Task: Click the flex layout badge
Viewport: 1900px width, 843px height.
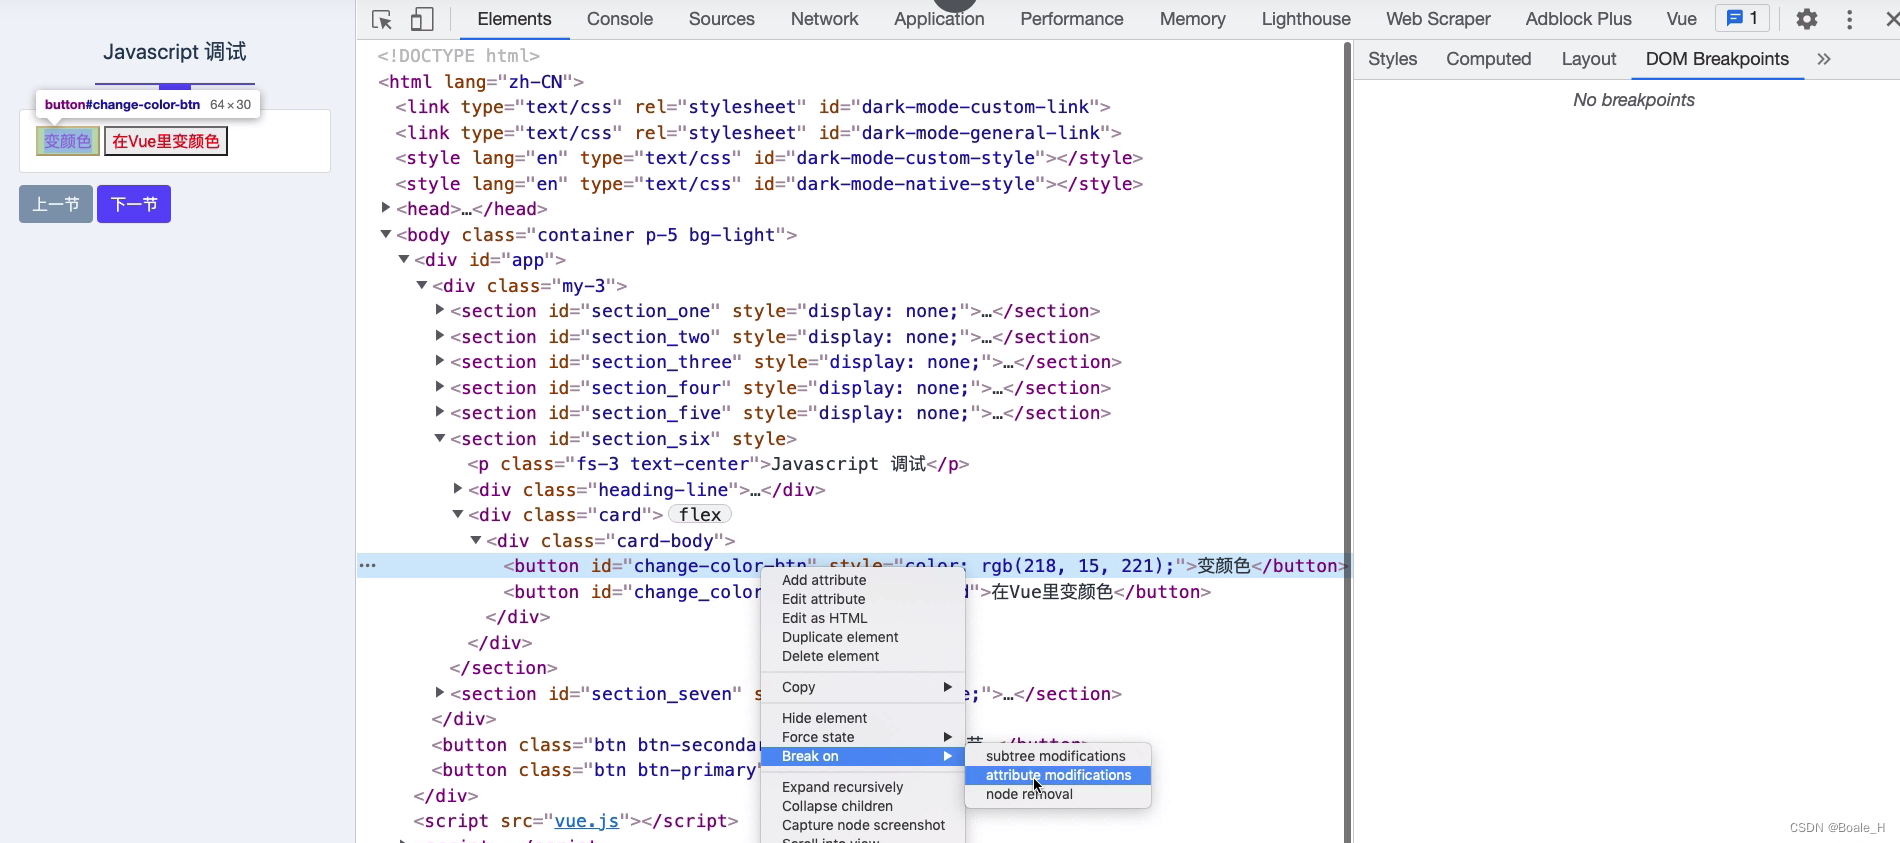Action: point(700,515)
